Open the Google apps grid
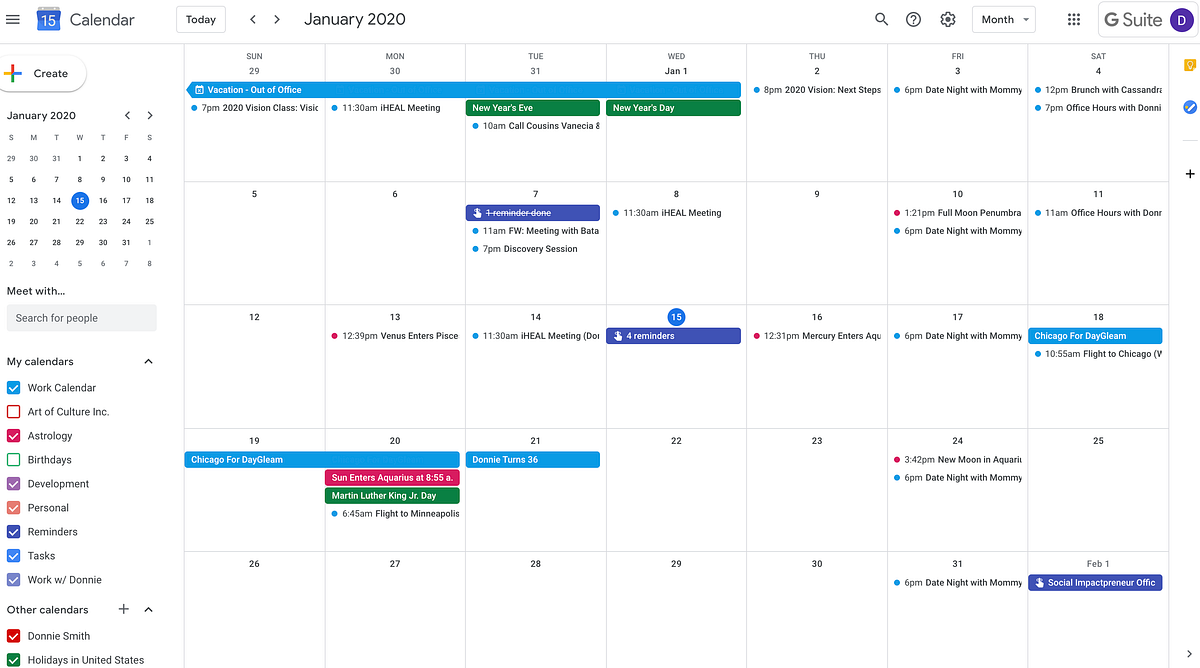Screen dimensions: 1200x668 (1073, 19)
